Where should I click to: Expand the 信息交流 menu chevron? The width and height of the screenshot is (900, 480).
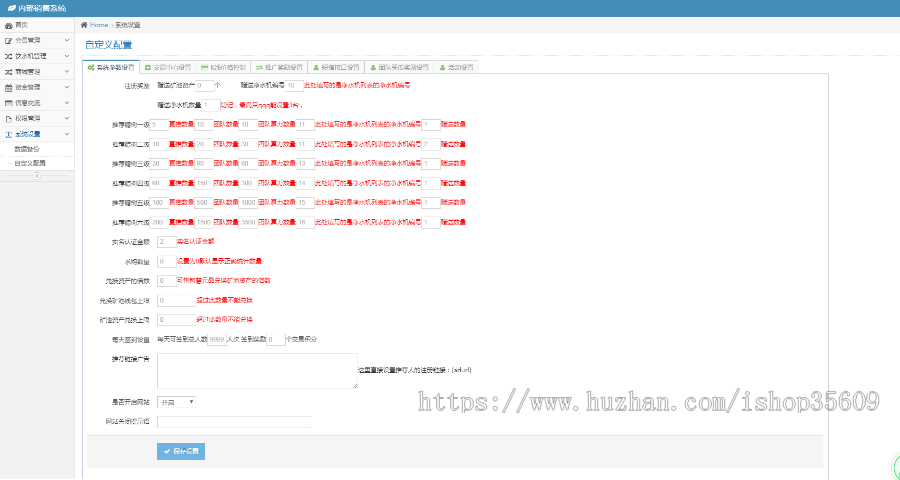[67, 102]
